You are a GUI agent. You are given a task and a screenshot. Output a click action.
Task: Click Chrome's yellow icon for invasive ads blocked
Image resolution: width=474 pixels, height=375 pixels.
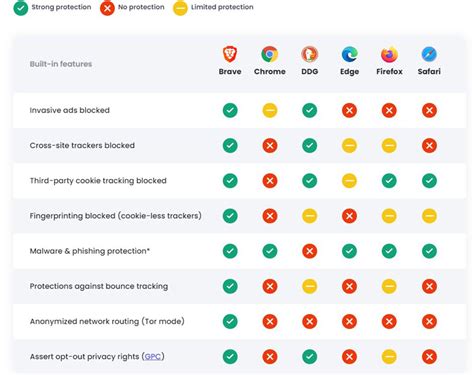[270, 110]
